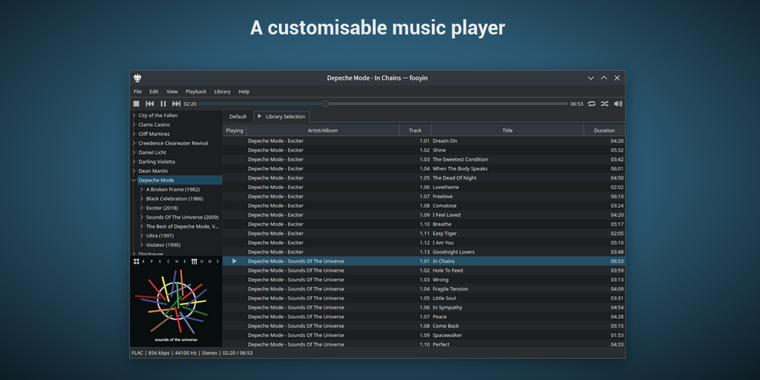Viewport: 760px width, 380px height.
Task: Open the View menu
Action: pyautogui.click(x=172, y=92)
